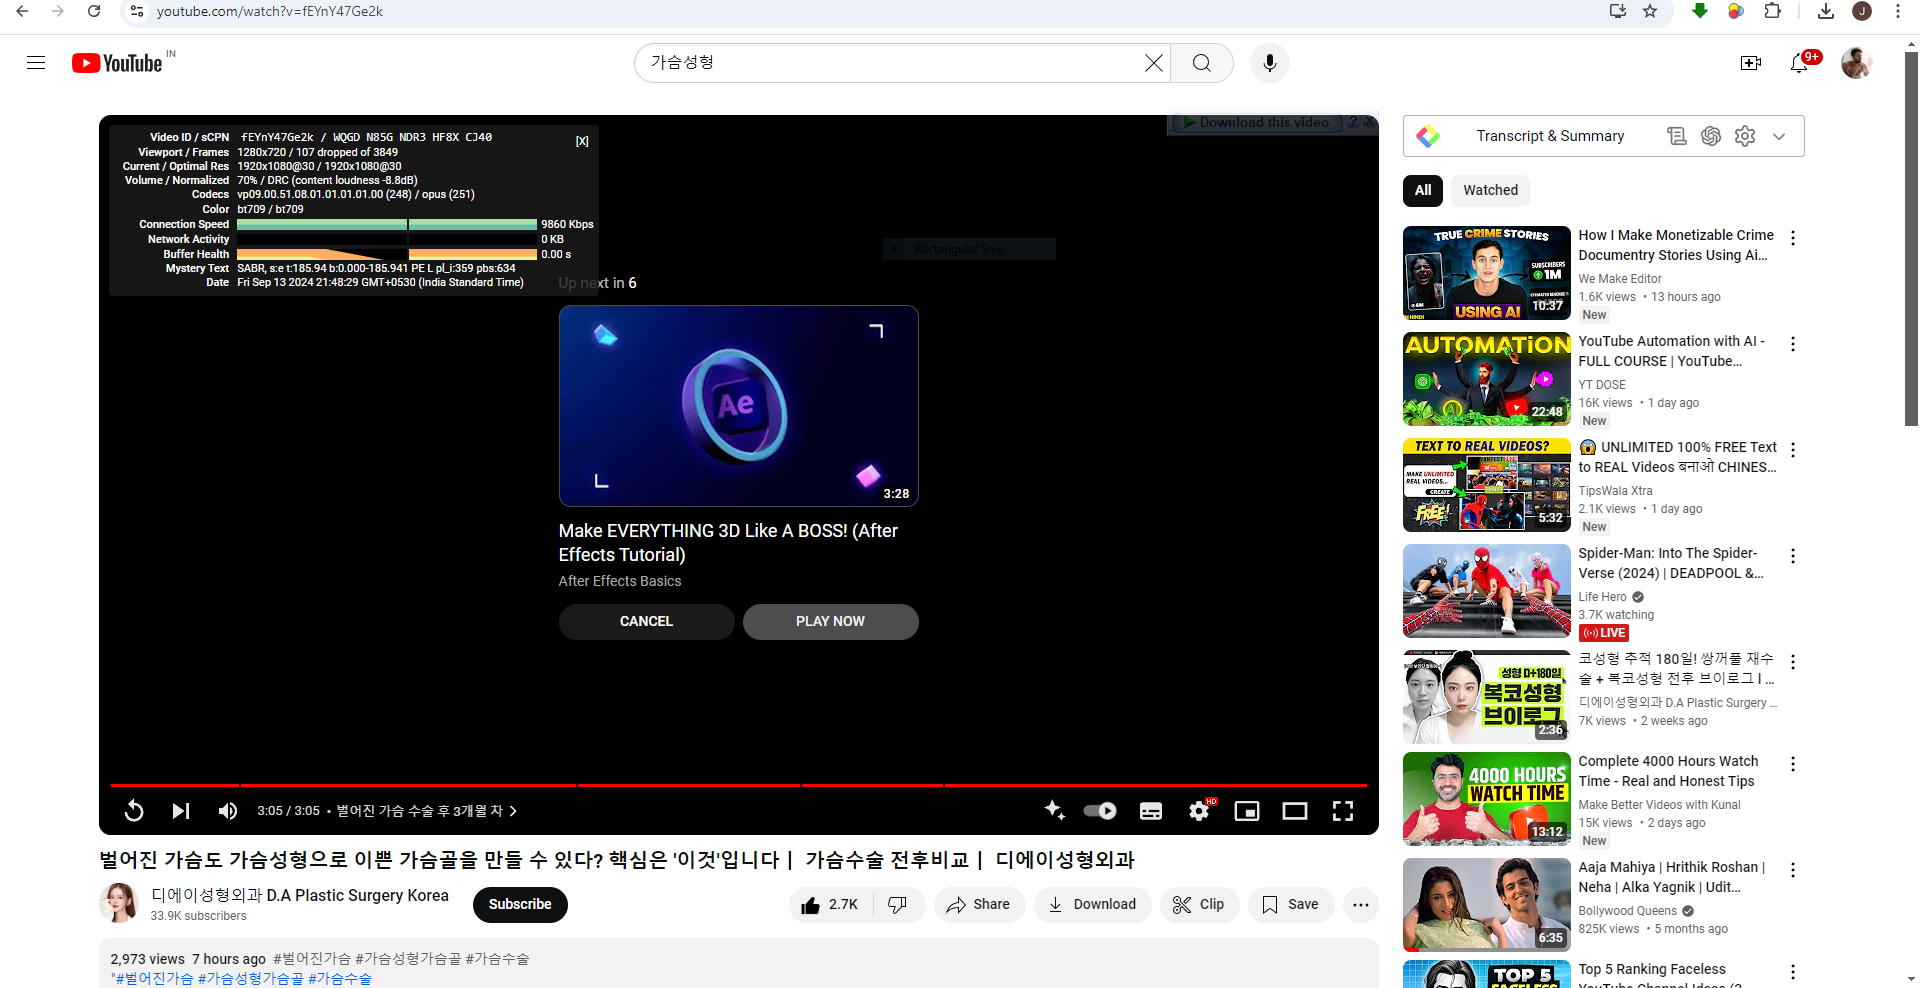Open options for How I Make Monetizable Crime video
1920x988 pixels.
pos(1793,238)
